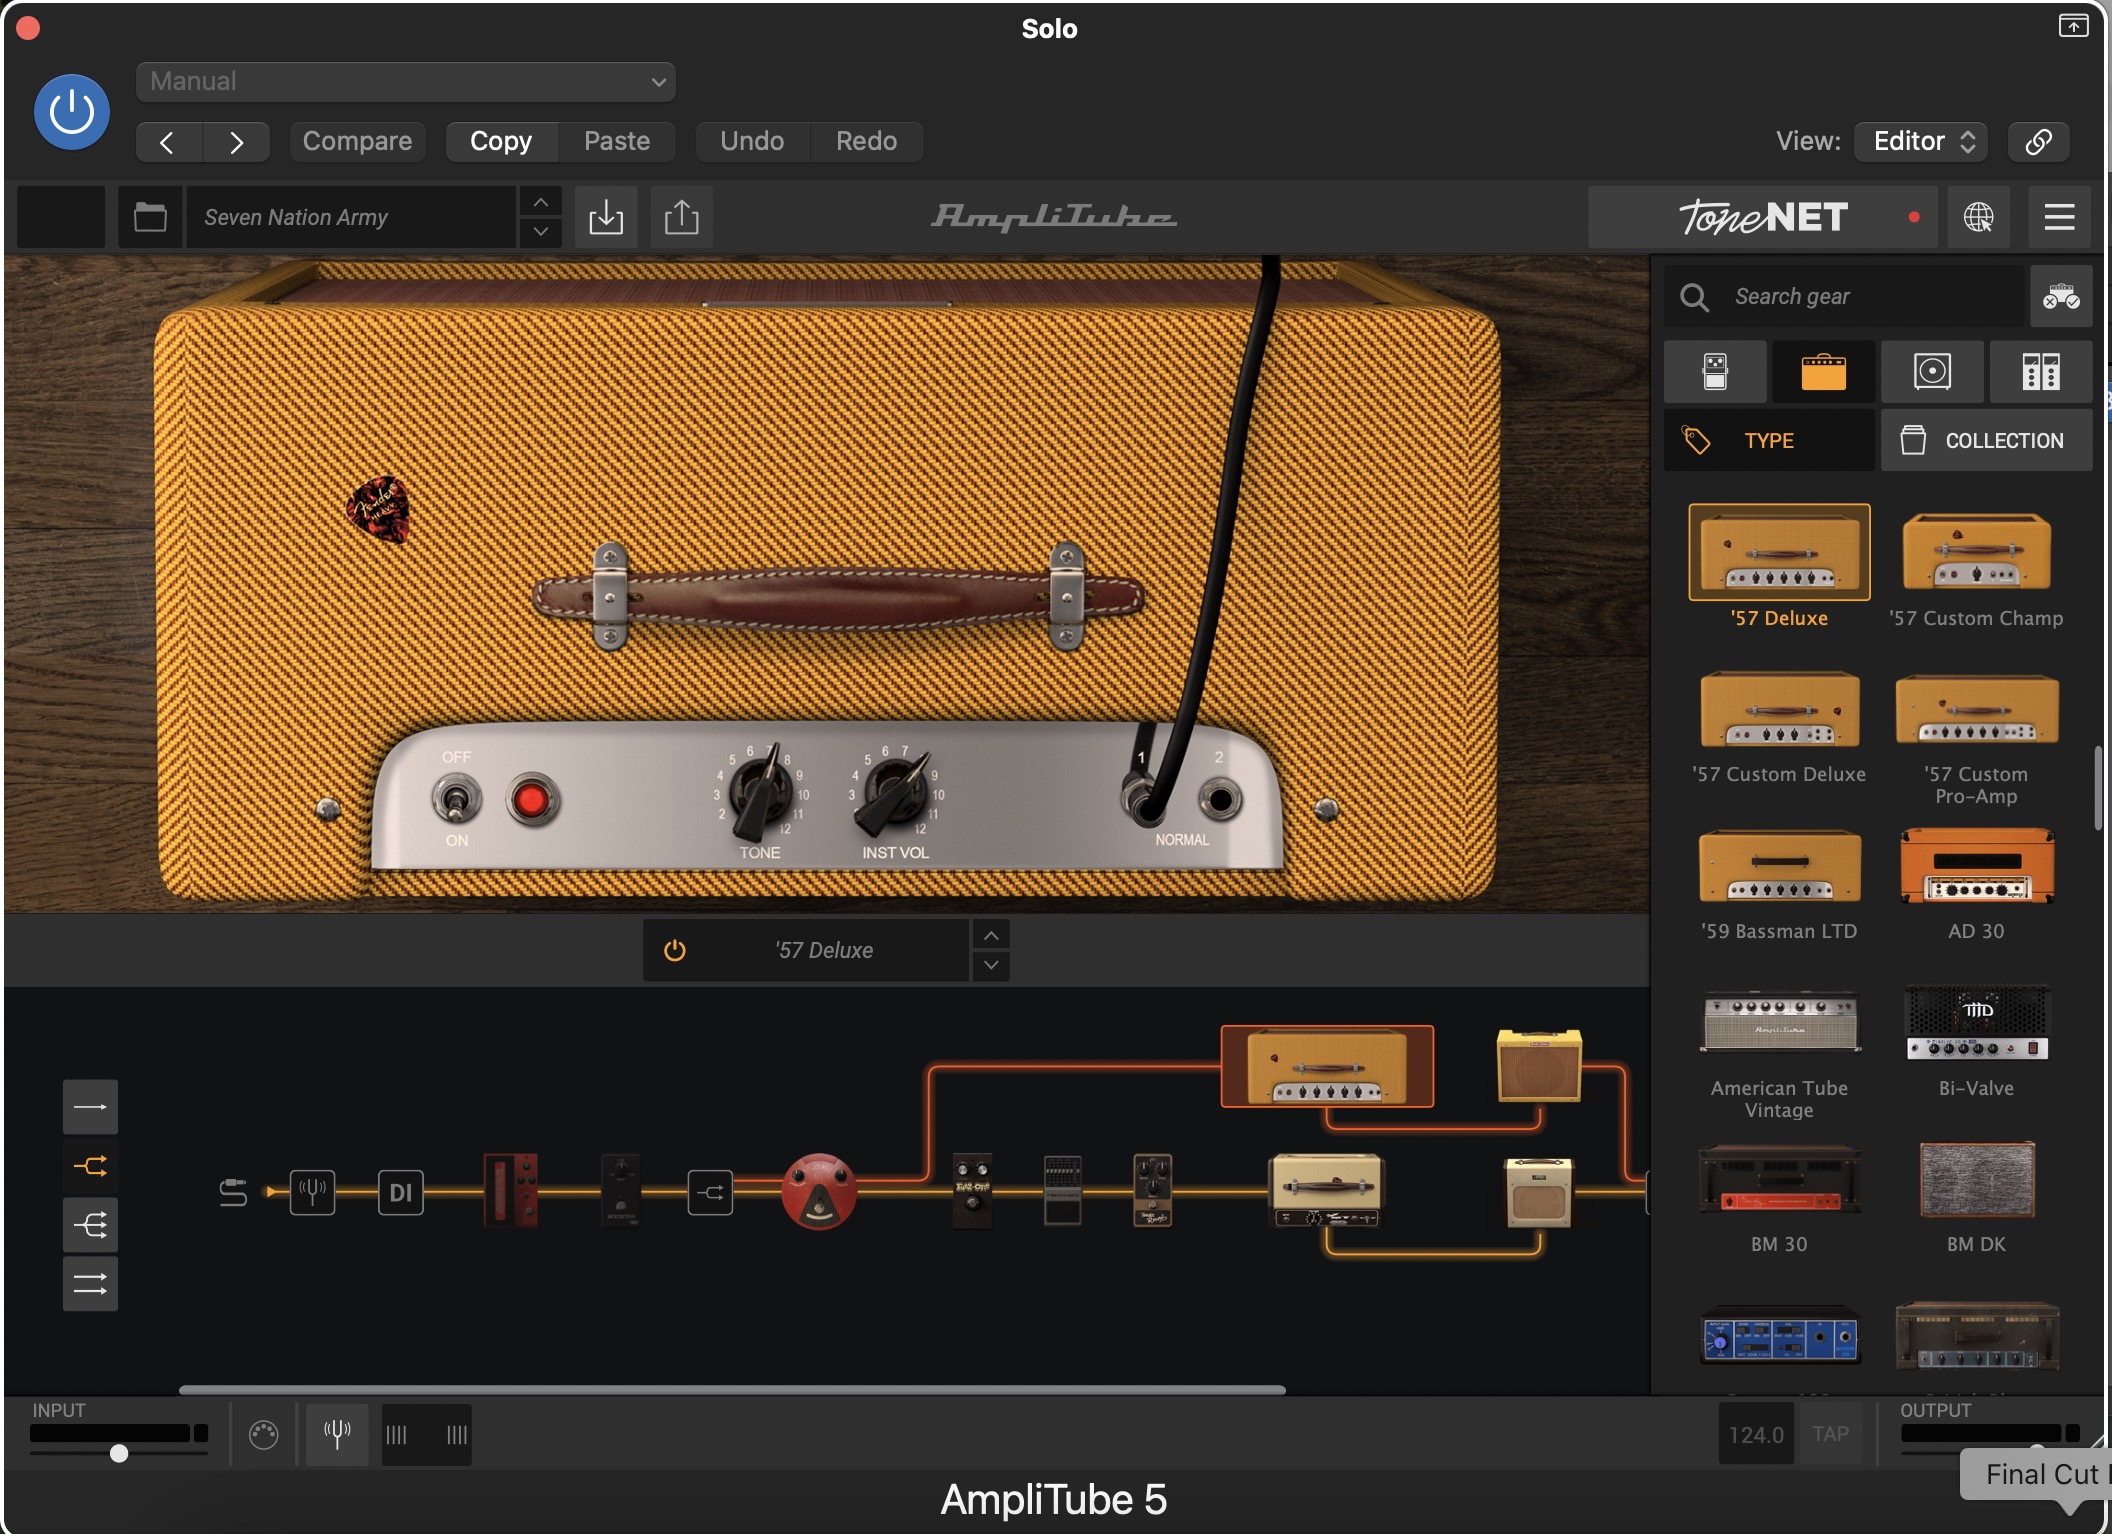
Task: Select the upper cabinet in signal chain
Action: (1539, 1066)
